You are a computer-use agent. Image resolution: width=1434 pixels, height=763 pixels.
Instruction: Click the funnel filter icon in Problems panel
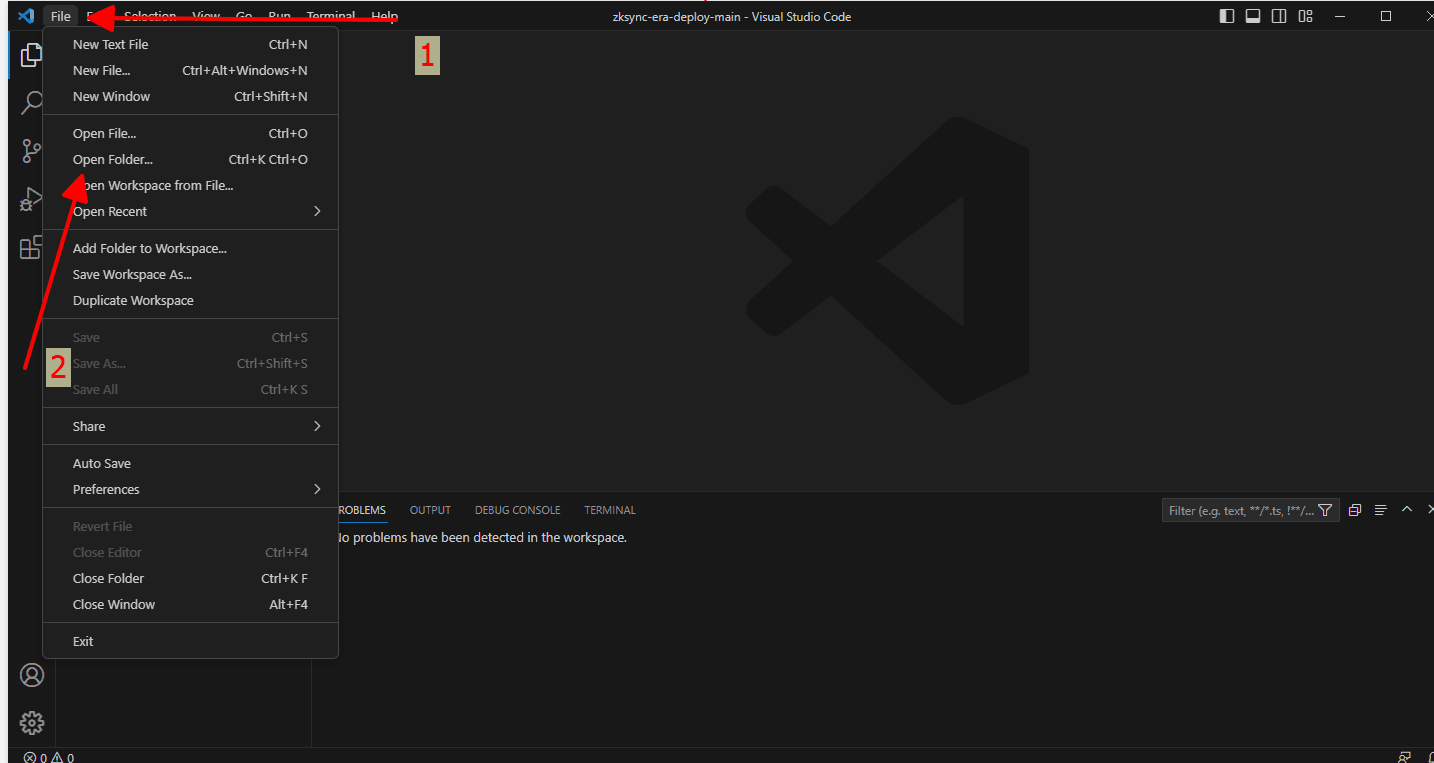[x=1325, y=510]
